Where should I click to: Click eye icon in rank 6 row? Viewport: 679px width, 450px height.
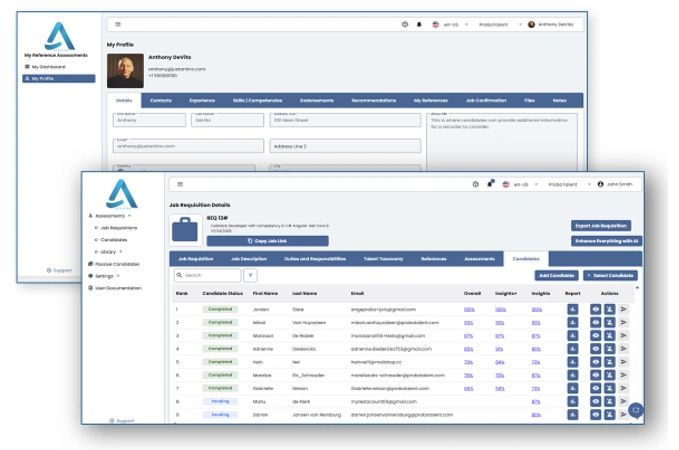click(595, 375)
